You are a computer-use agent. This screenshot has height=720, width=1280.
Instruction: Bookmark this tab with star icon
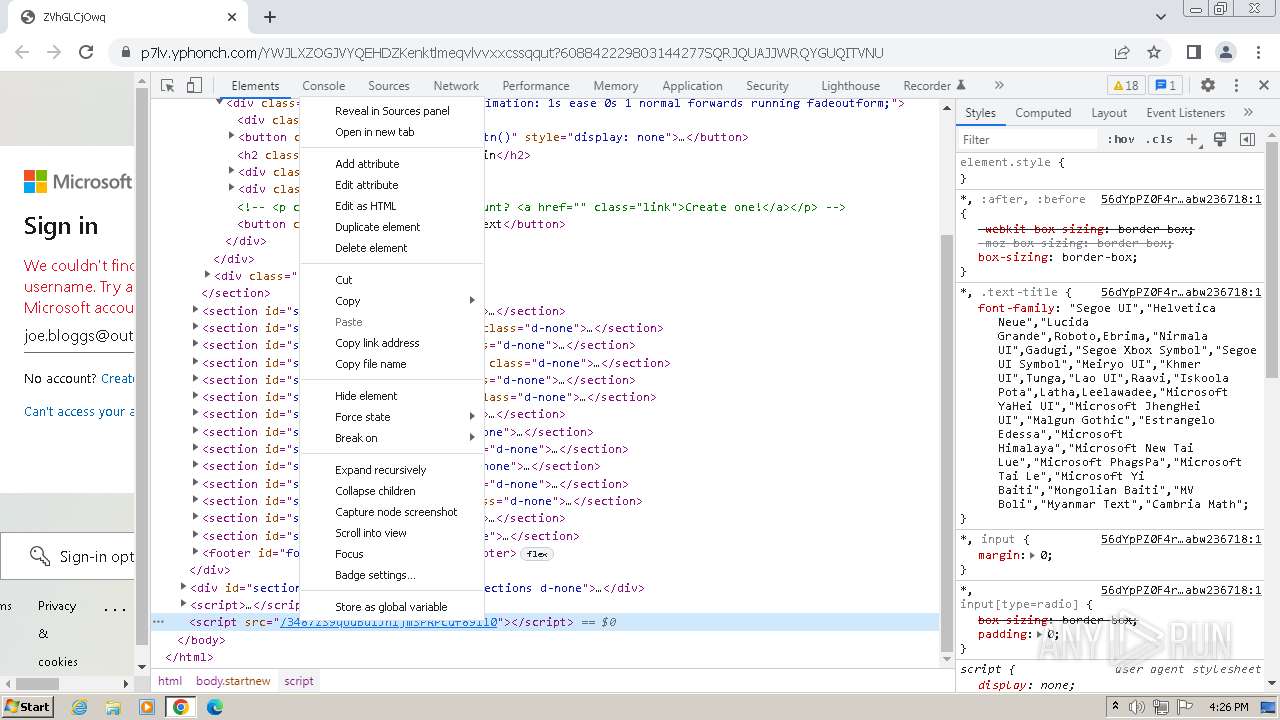[1154, 53]
